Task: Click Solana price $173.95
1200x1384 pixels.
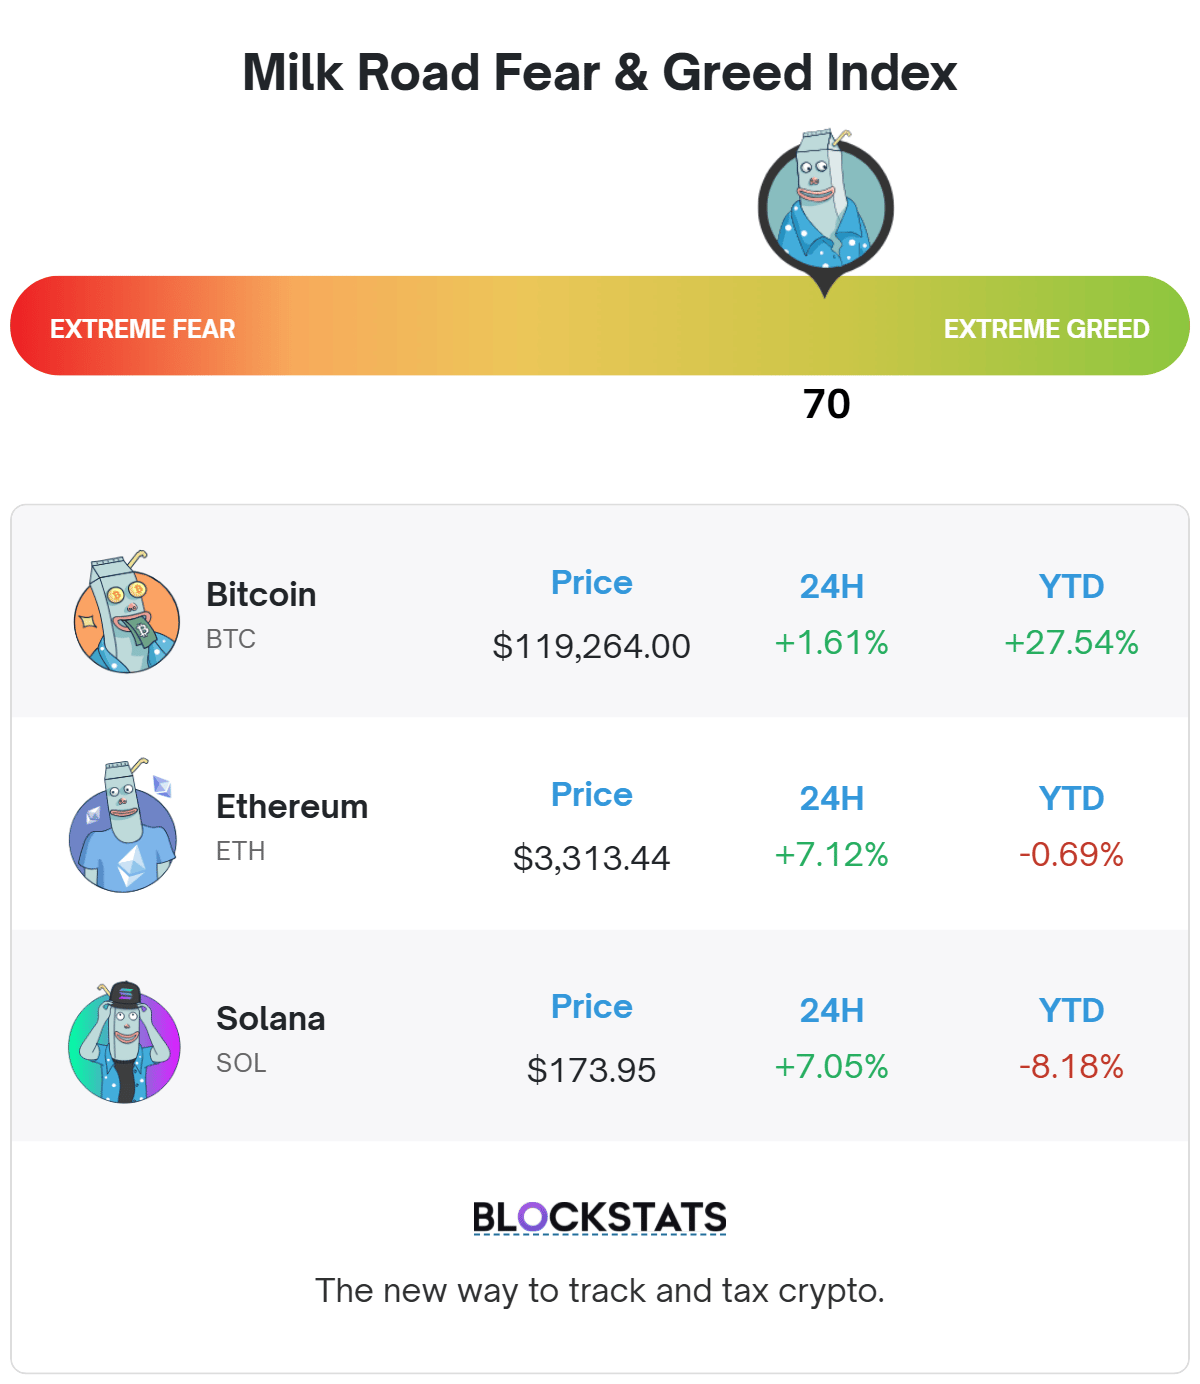Action: click(x=592, y=1070)
